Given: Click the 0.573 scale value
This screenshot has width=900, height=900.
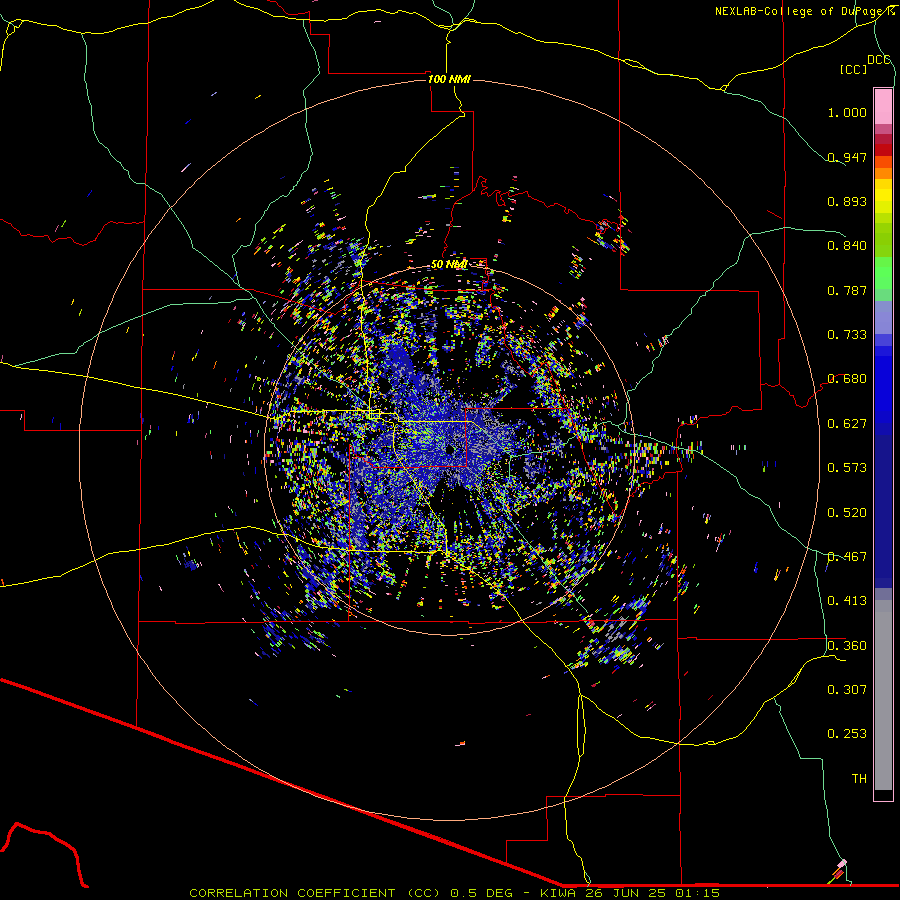Looking at the screenshot, I should click(847, 468).
